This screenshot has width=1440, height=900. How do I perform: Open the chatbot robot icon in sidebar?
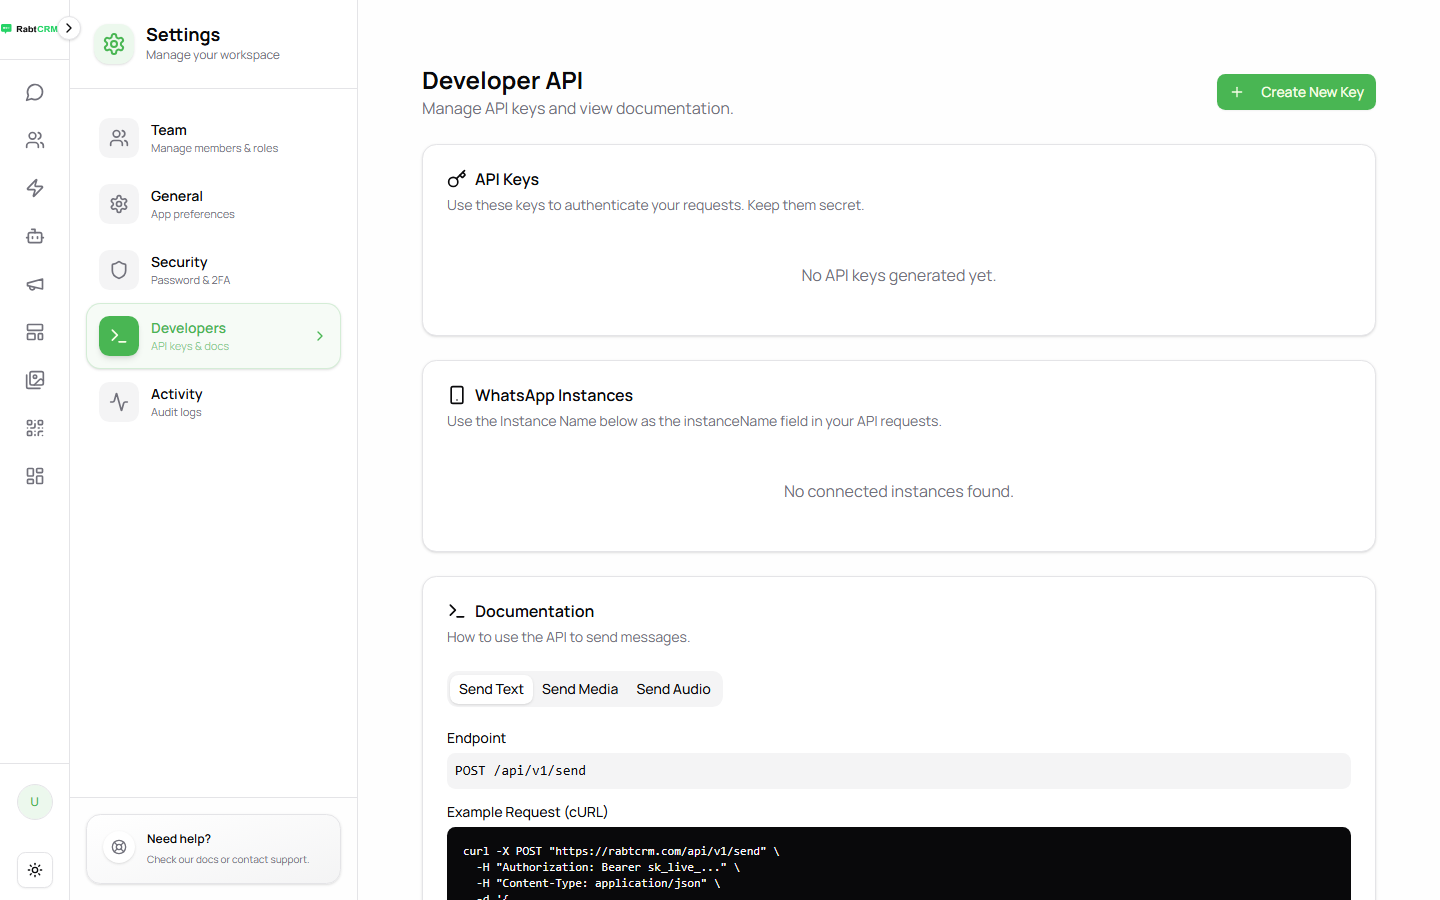(35, 236)
